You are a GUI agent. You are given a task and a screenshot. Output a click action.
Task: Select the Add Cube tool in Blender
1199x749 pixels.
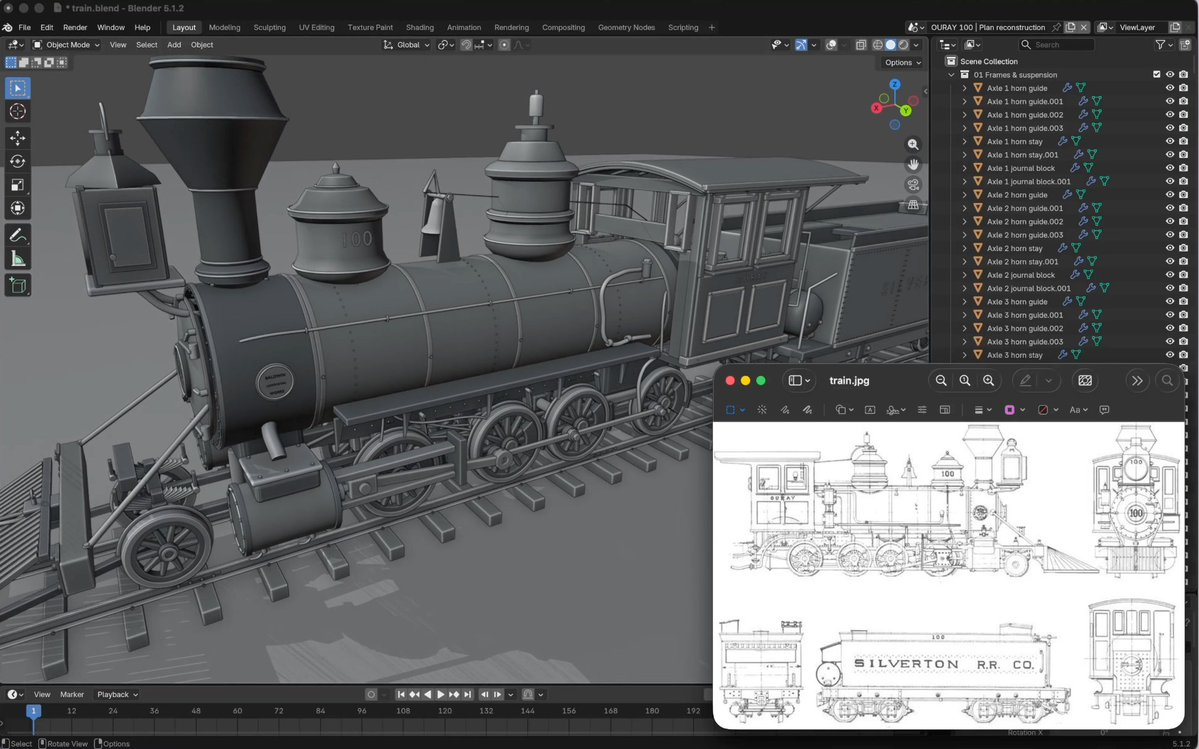(18, 286)
